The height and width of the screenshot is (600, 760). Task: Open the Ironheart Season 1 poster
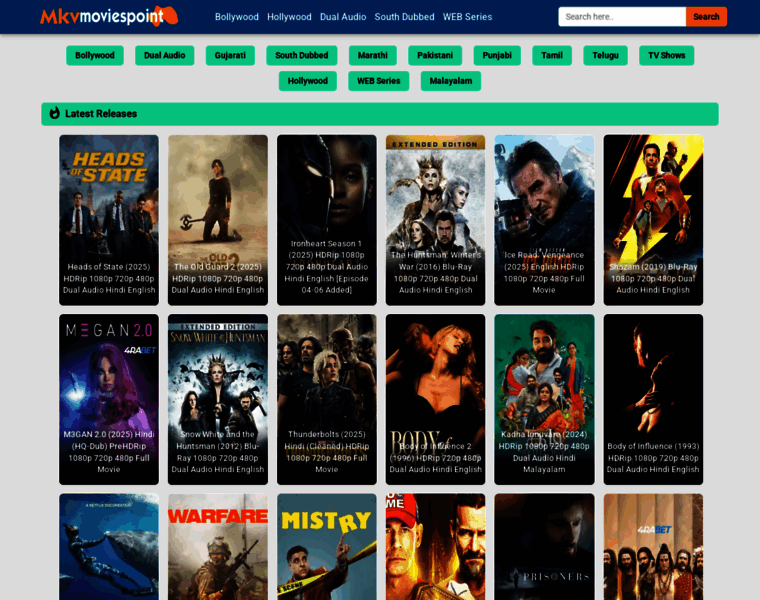(x=327, y=220)
